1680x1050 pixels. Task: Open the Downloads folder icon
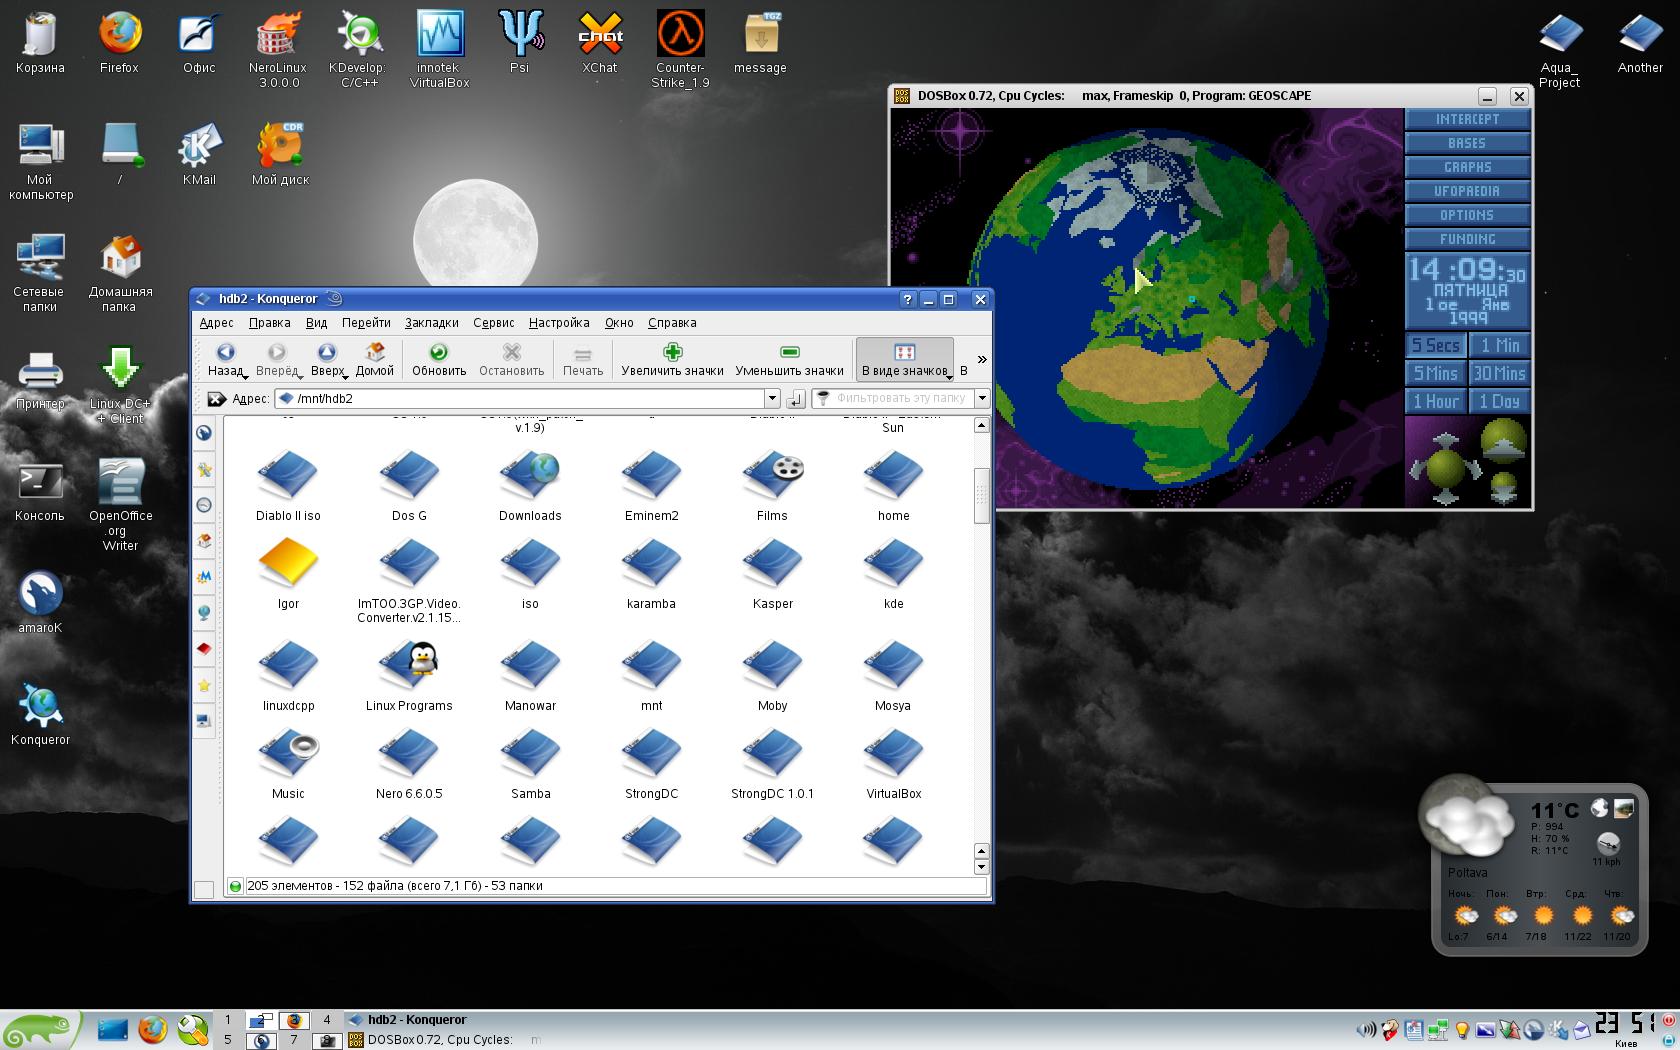click(530, 475)
